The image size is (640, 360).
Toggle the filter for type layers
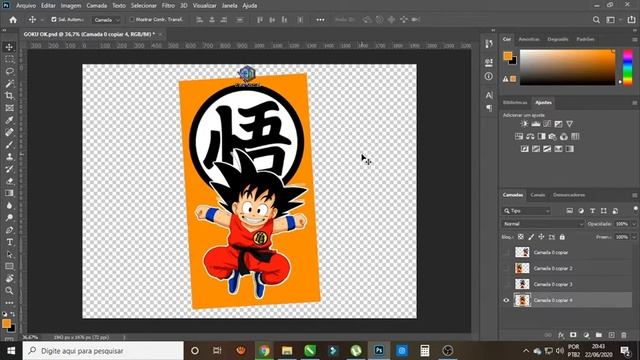tap(592, 211)
